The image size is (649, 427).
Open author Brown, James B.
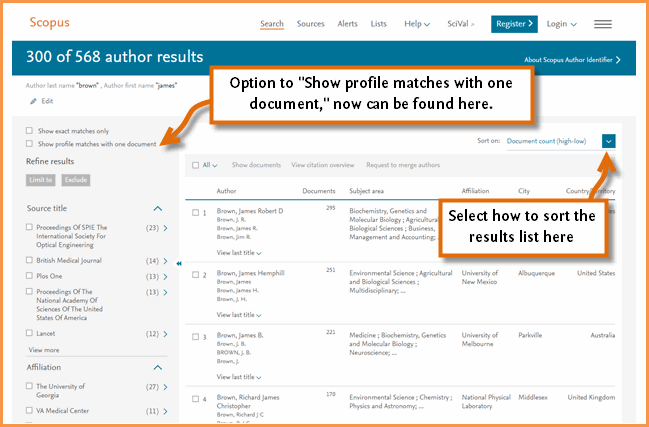click(x=240, y=336)
